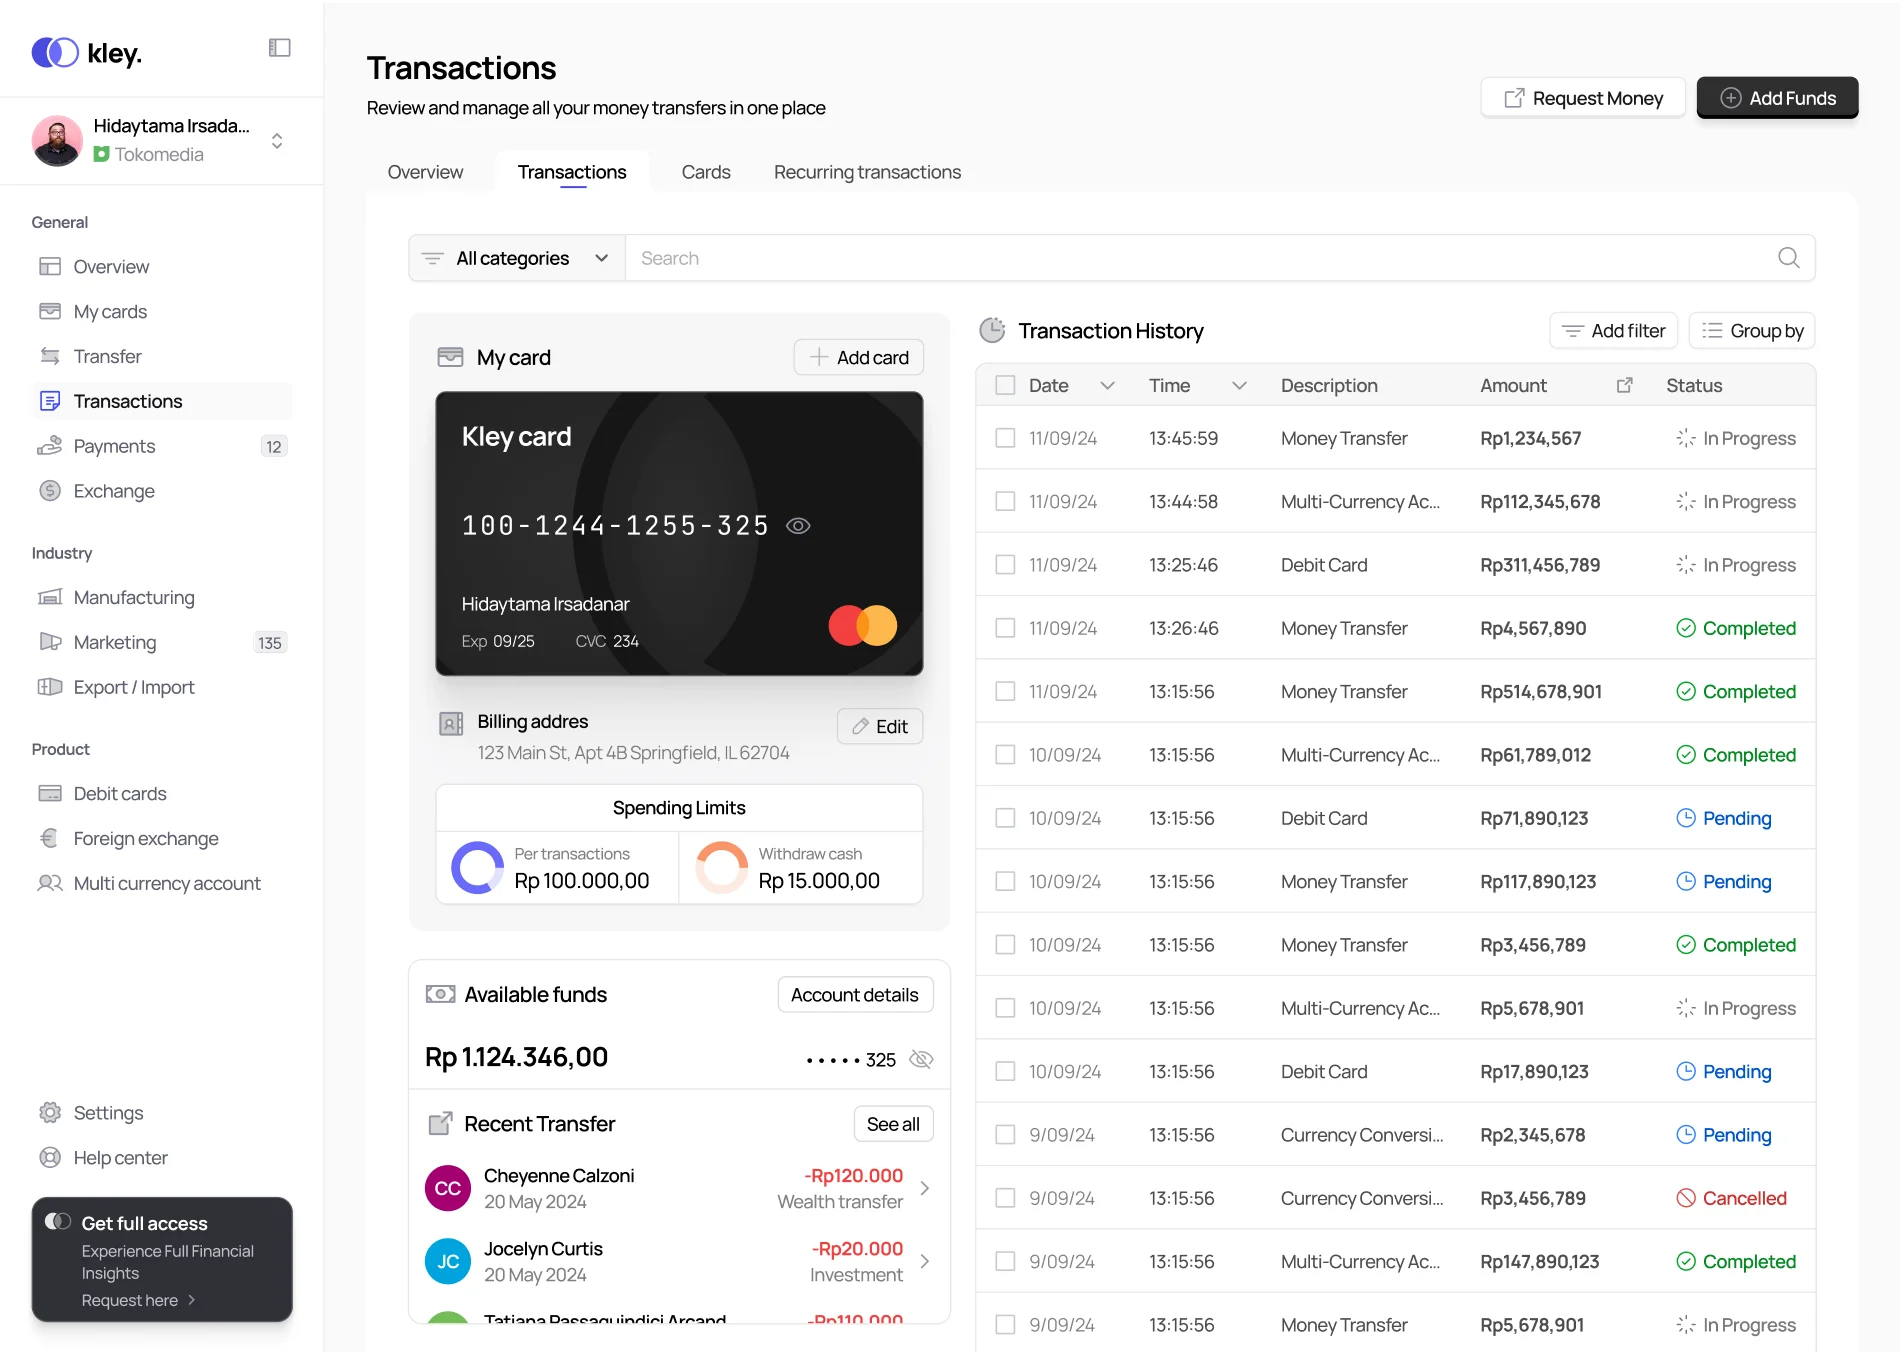Open Exchange from the sidebar
Image resolution: width=1900 pixels, height=1352 pixels.
coord(113,491)
